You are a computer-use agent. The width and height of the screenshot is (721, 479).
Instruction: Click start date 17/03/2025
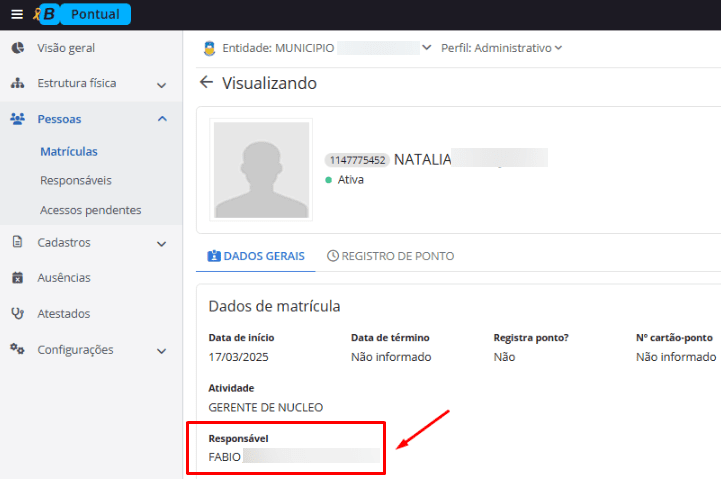[x=238, y=357]
